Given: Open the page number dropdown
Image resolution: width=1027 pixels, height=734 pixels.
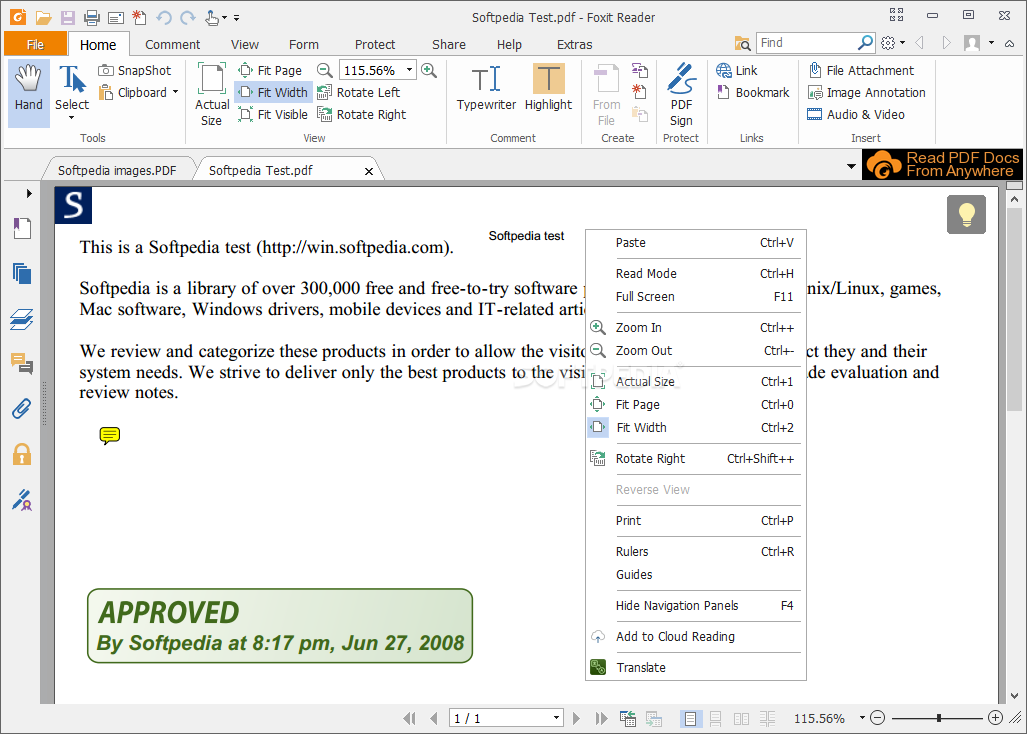Looking at the screenshot, I should [x=556, y=718].
